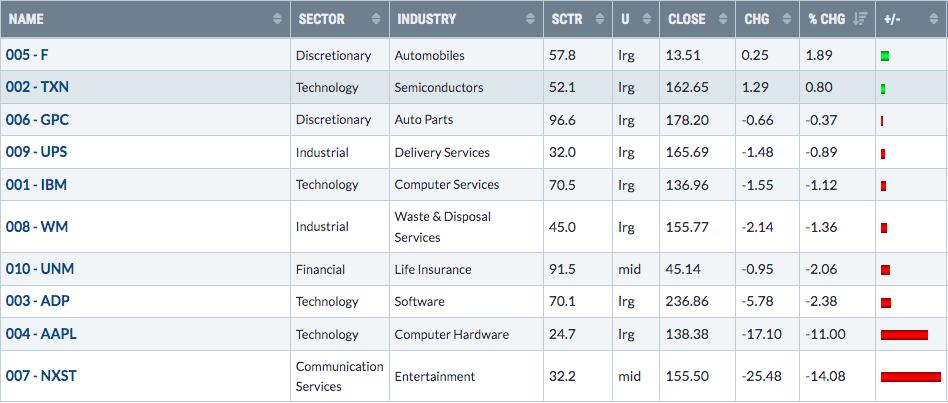Viewport: 948px width, 403px height.
Task: Toggle sort arrows on U column
Action: tap(646, 19)
